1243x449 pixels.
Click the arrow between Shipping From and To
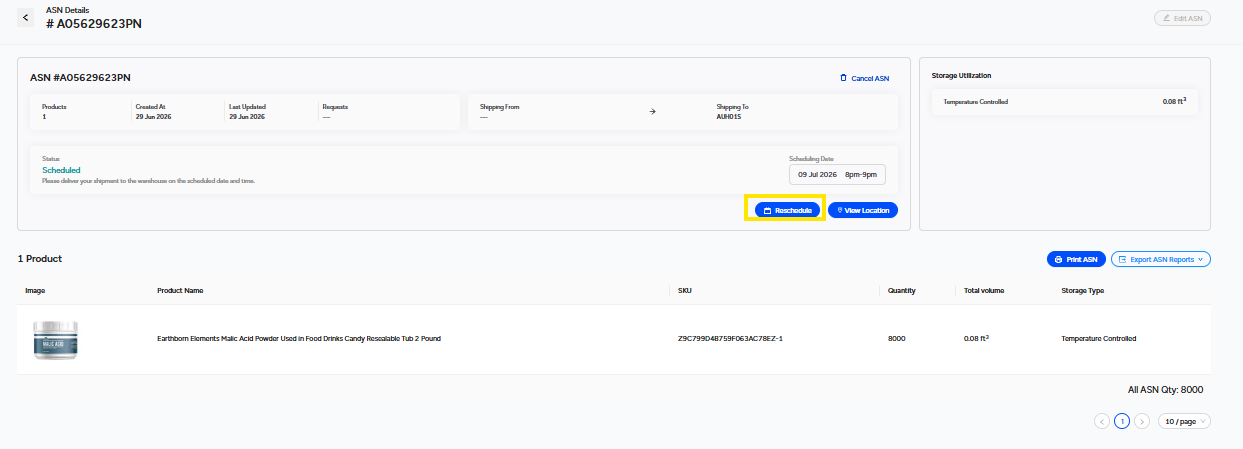pos(652,111)
